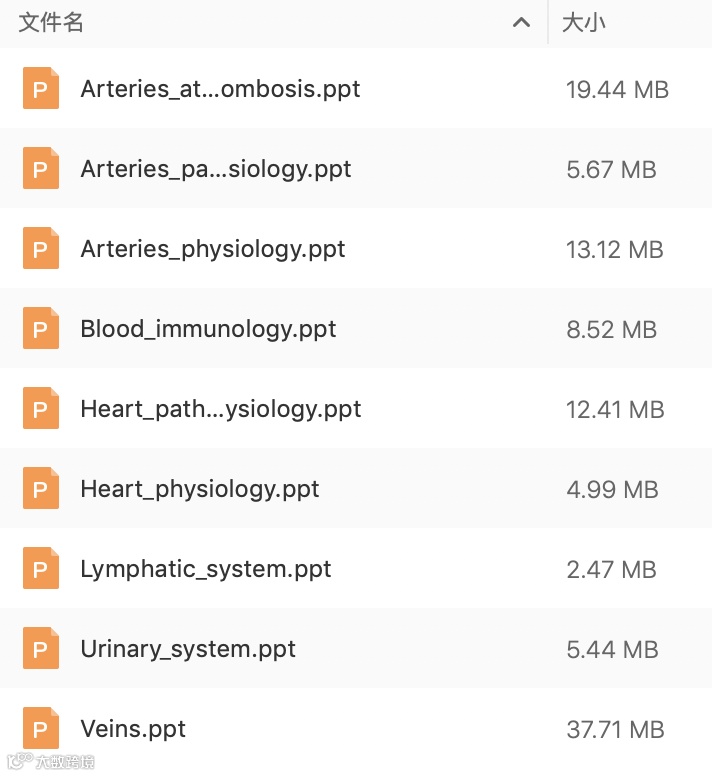
Task: Click the Urinary_system.ppt file name
Action: 188,649
